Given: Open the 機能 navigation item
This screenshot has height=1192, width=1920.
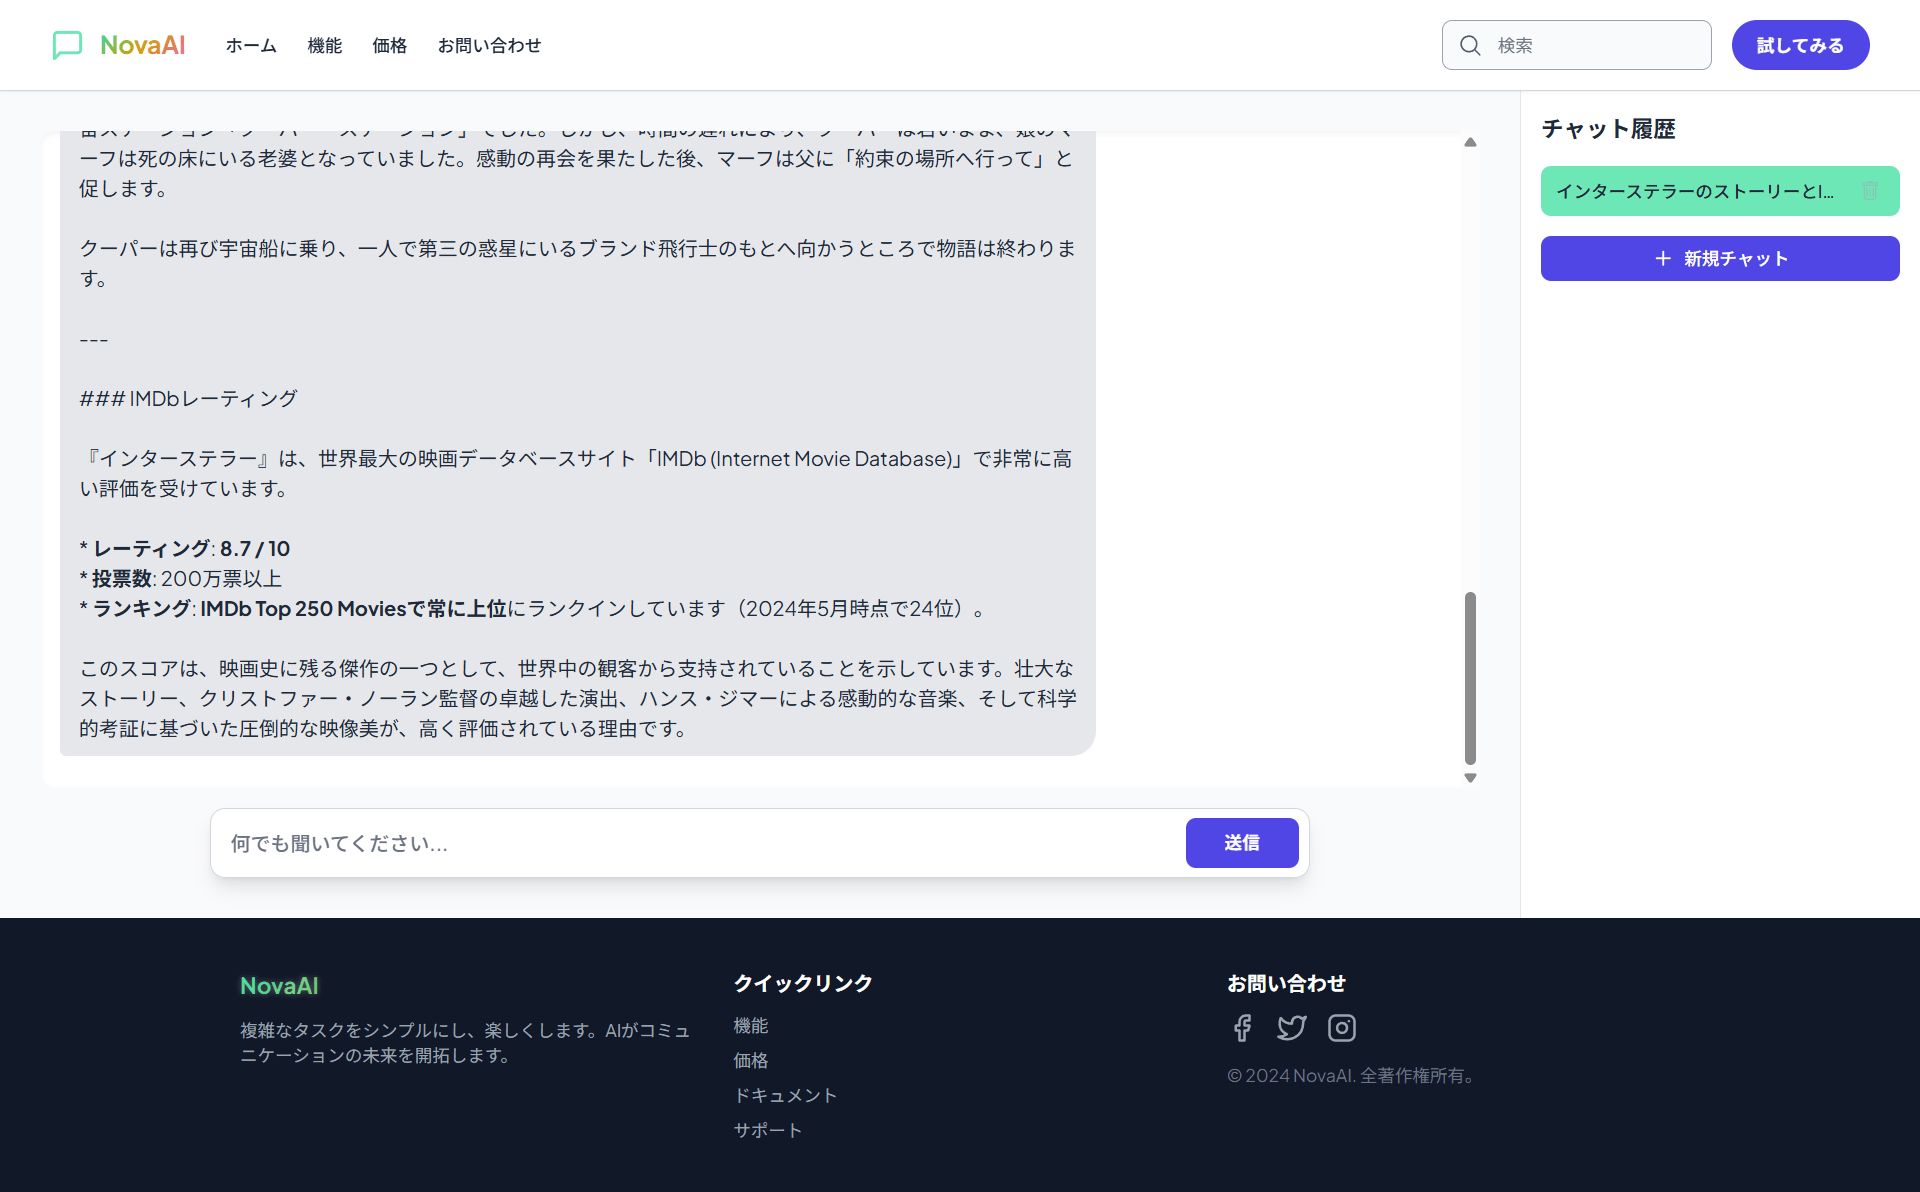Looking at the screenshot, I should [x=324, y=45].
